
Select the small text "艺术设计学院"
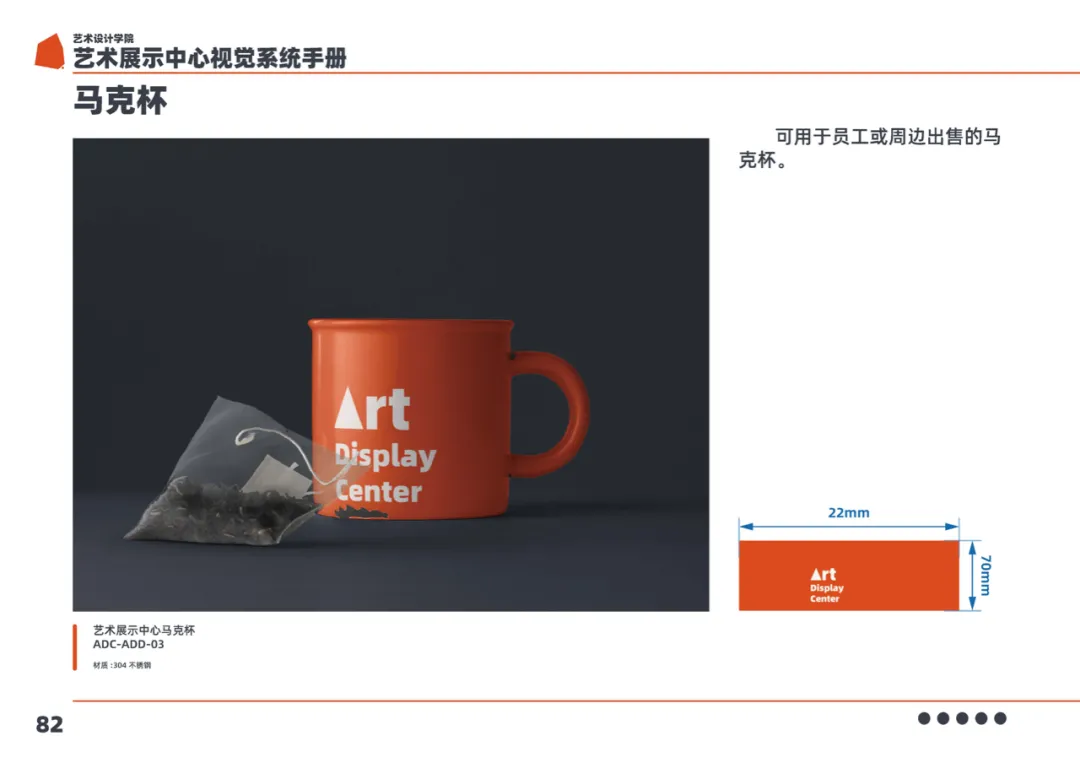(x=103, y=39)
